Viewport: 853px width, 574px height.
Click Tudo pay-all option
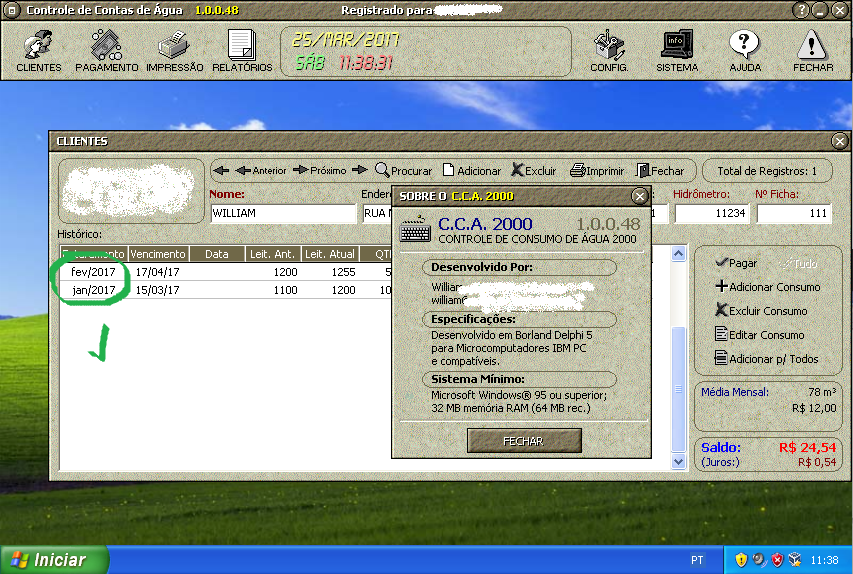[x=799, y=263]
